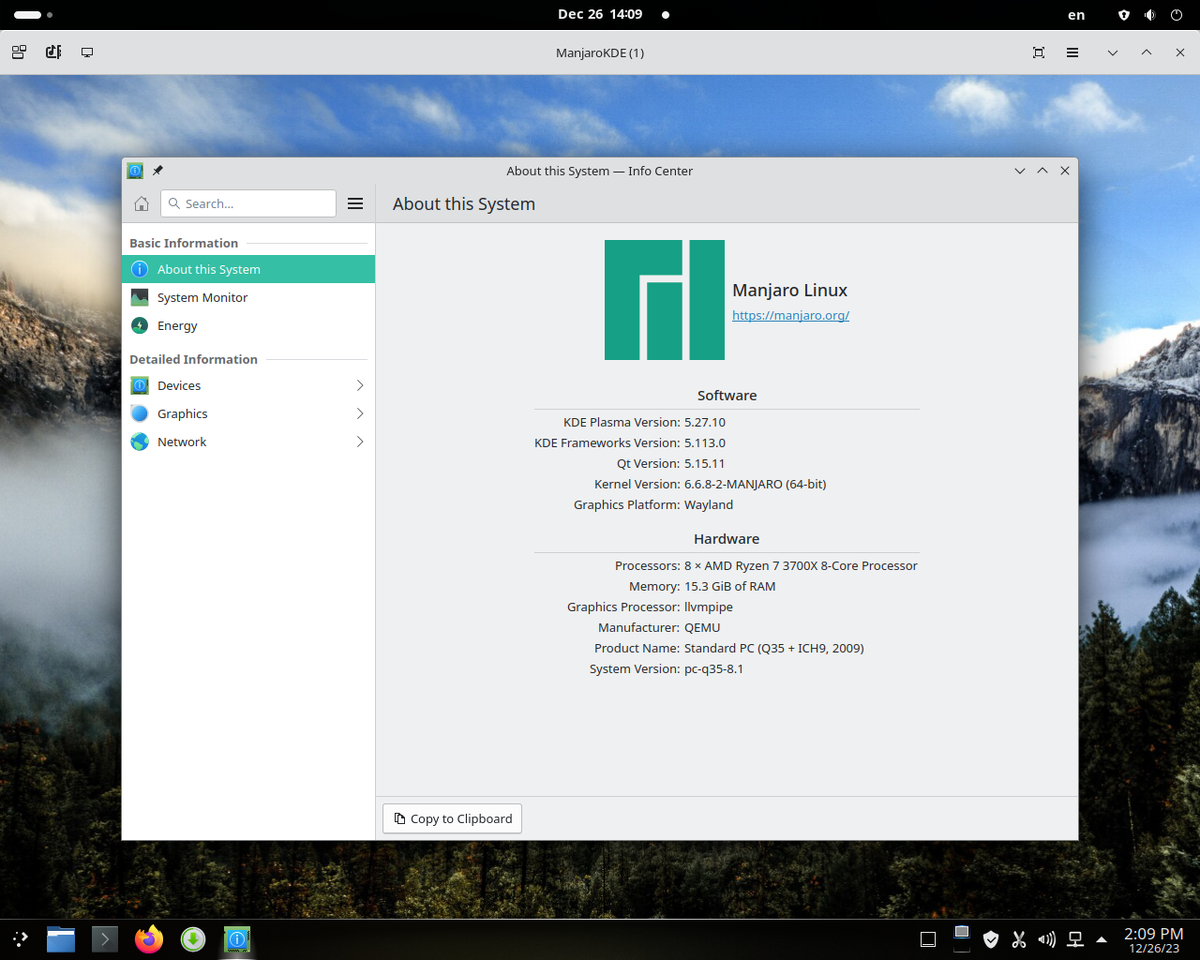
Task: Click the Info Center search field
Action: (248, 204)
